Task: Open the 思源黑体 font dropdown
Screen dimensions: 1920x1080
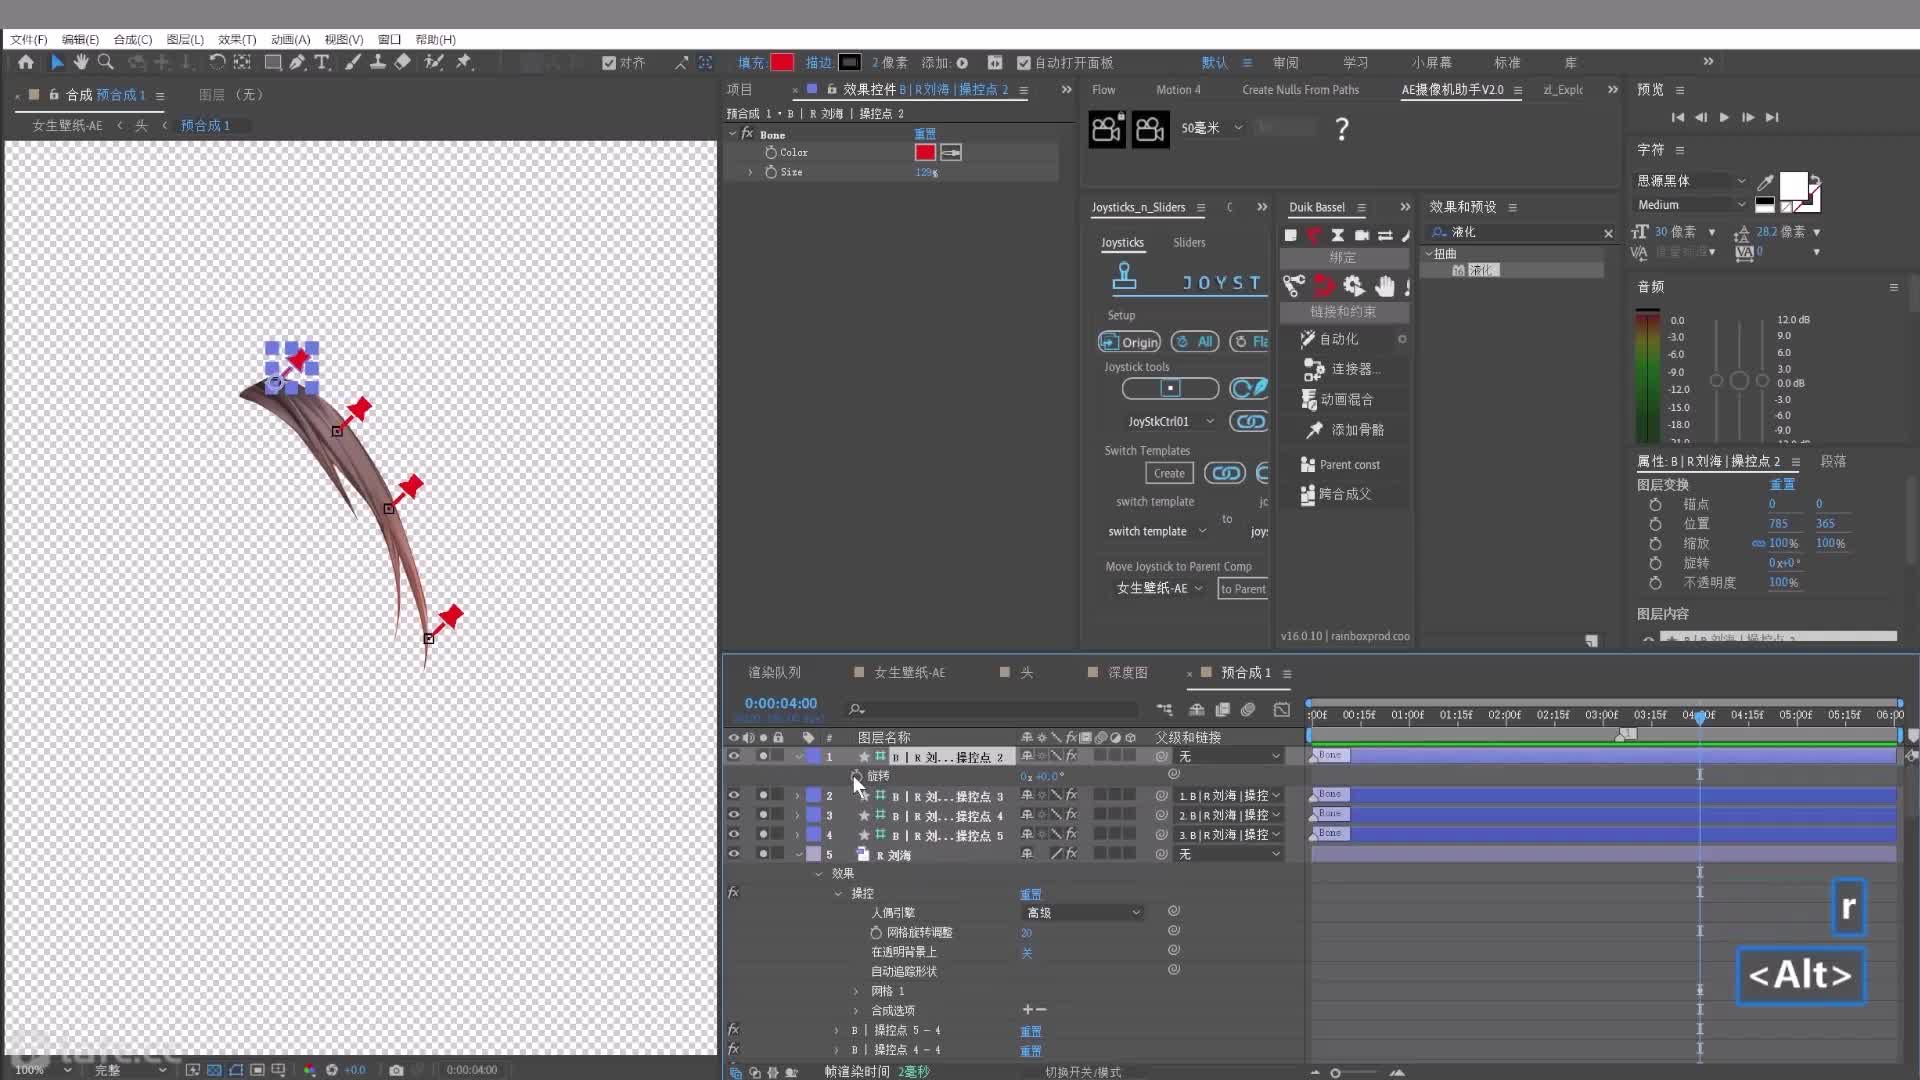Action: (x=1690, y=181)
